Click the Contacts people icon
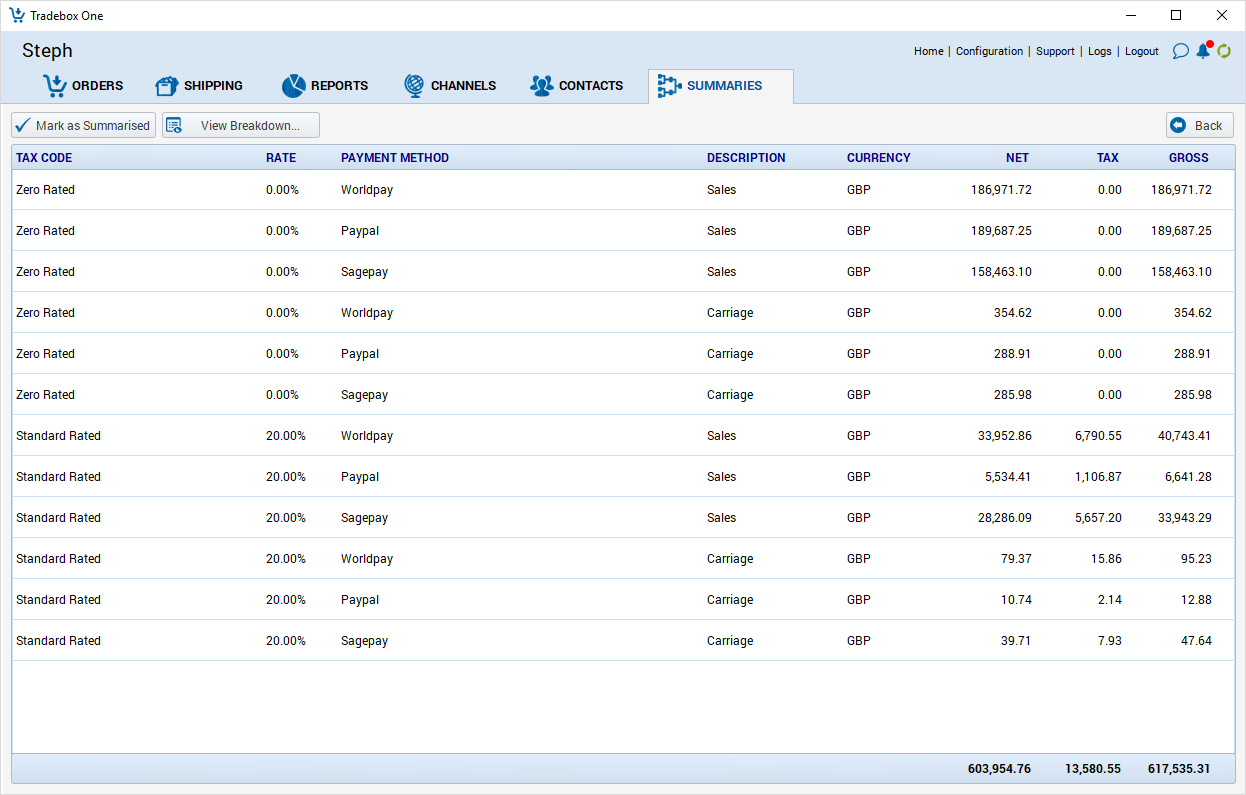This screenshot has width=1246, height=795. coord(541,86)
